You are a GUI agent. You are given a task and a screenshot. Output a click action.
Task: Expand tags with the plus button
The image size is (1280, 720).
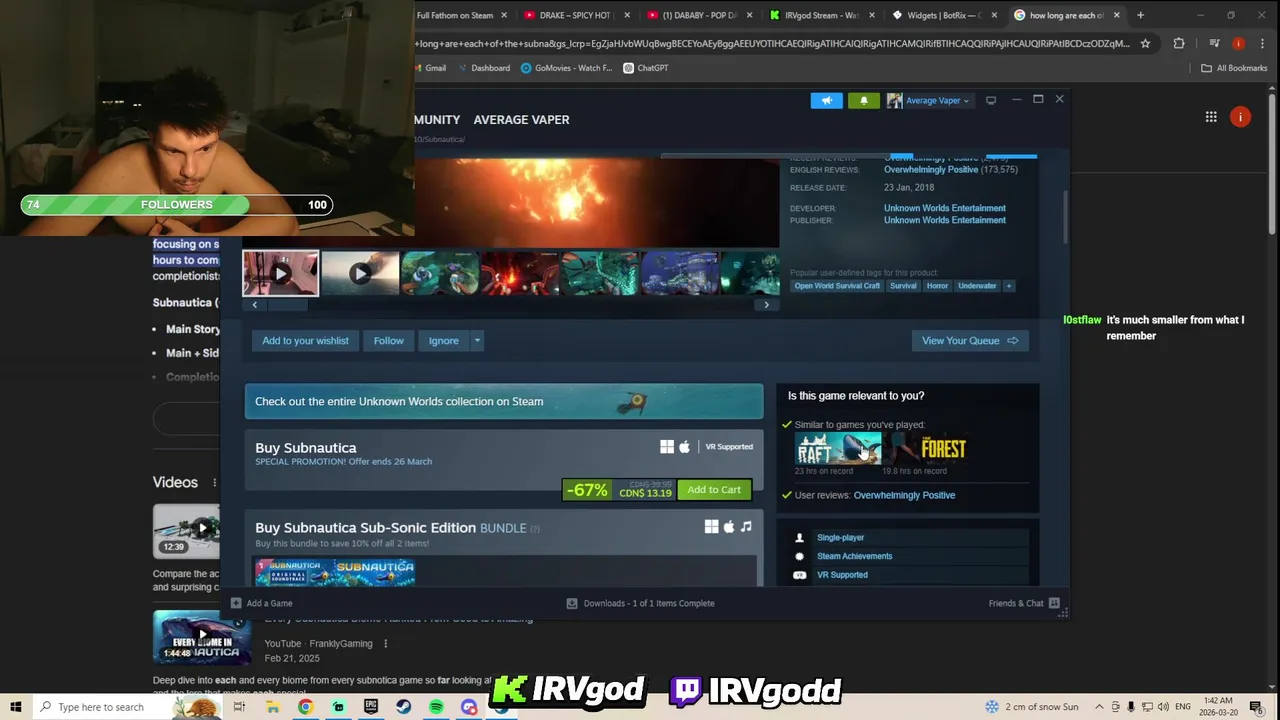click(x=1009, y=286)
